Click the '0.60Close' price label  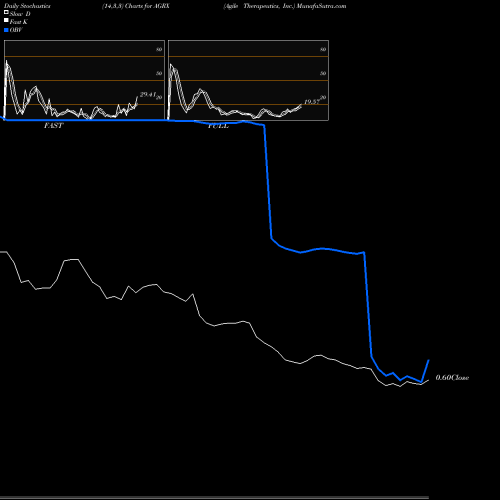click(452, 378)
